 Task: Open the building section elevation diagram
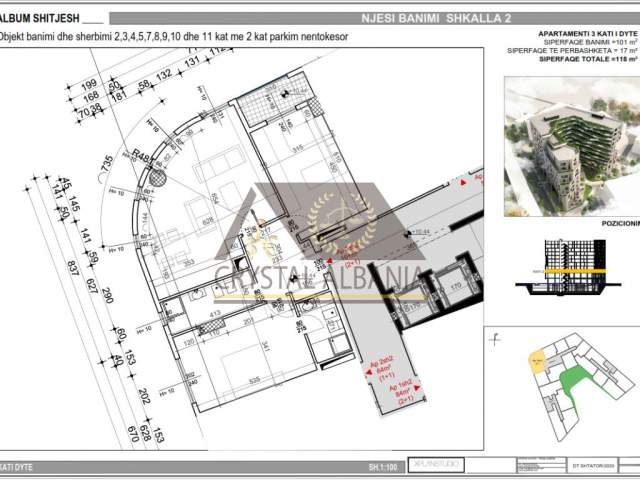point(568,267)
